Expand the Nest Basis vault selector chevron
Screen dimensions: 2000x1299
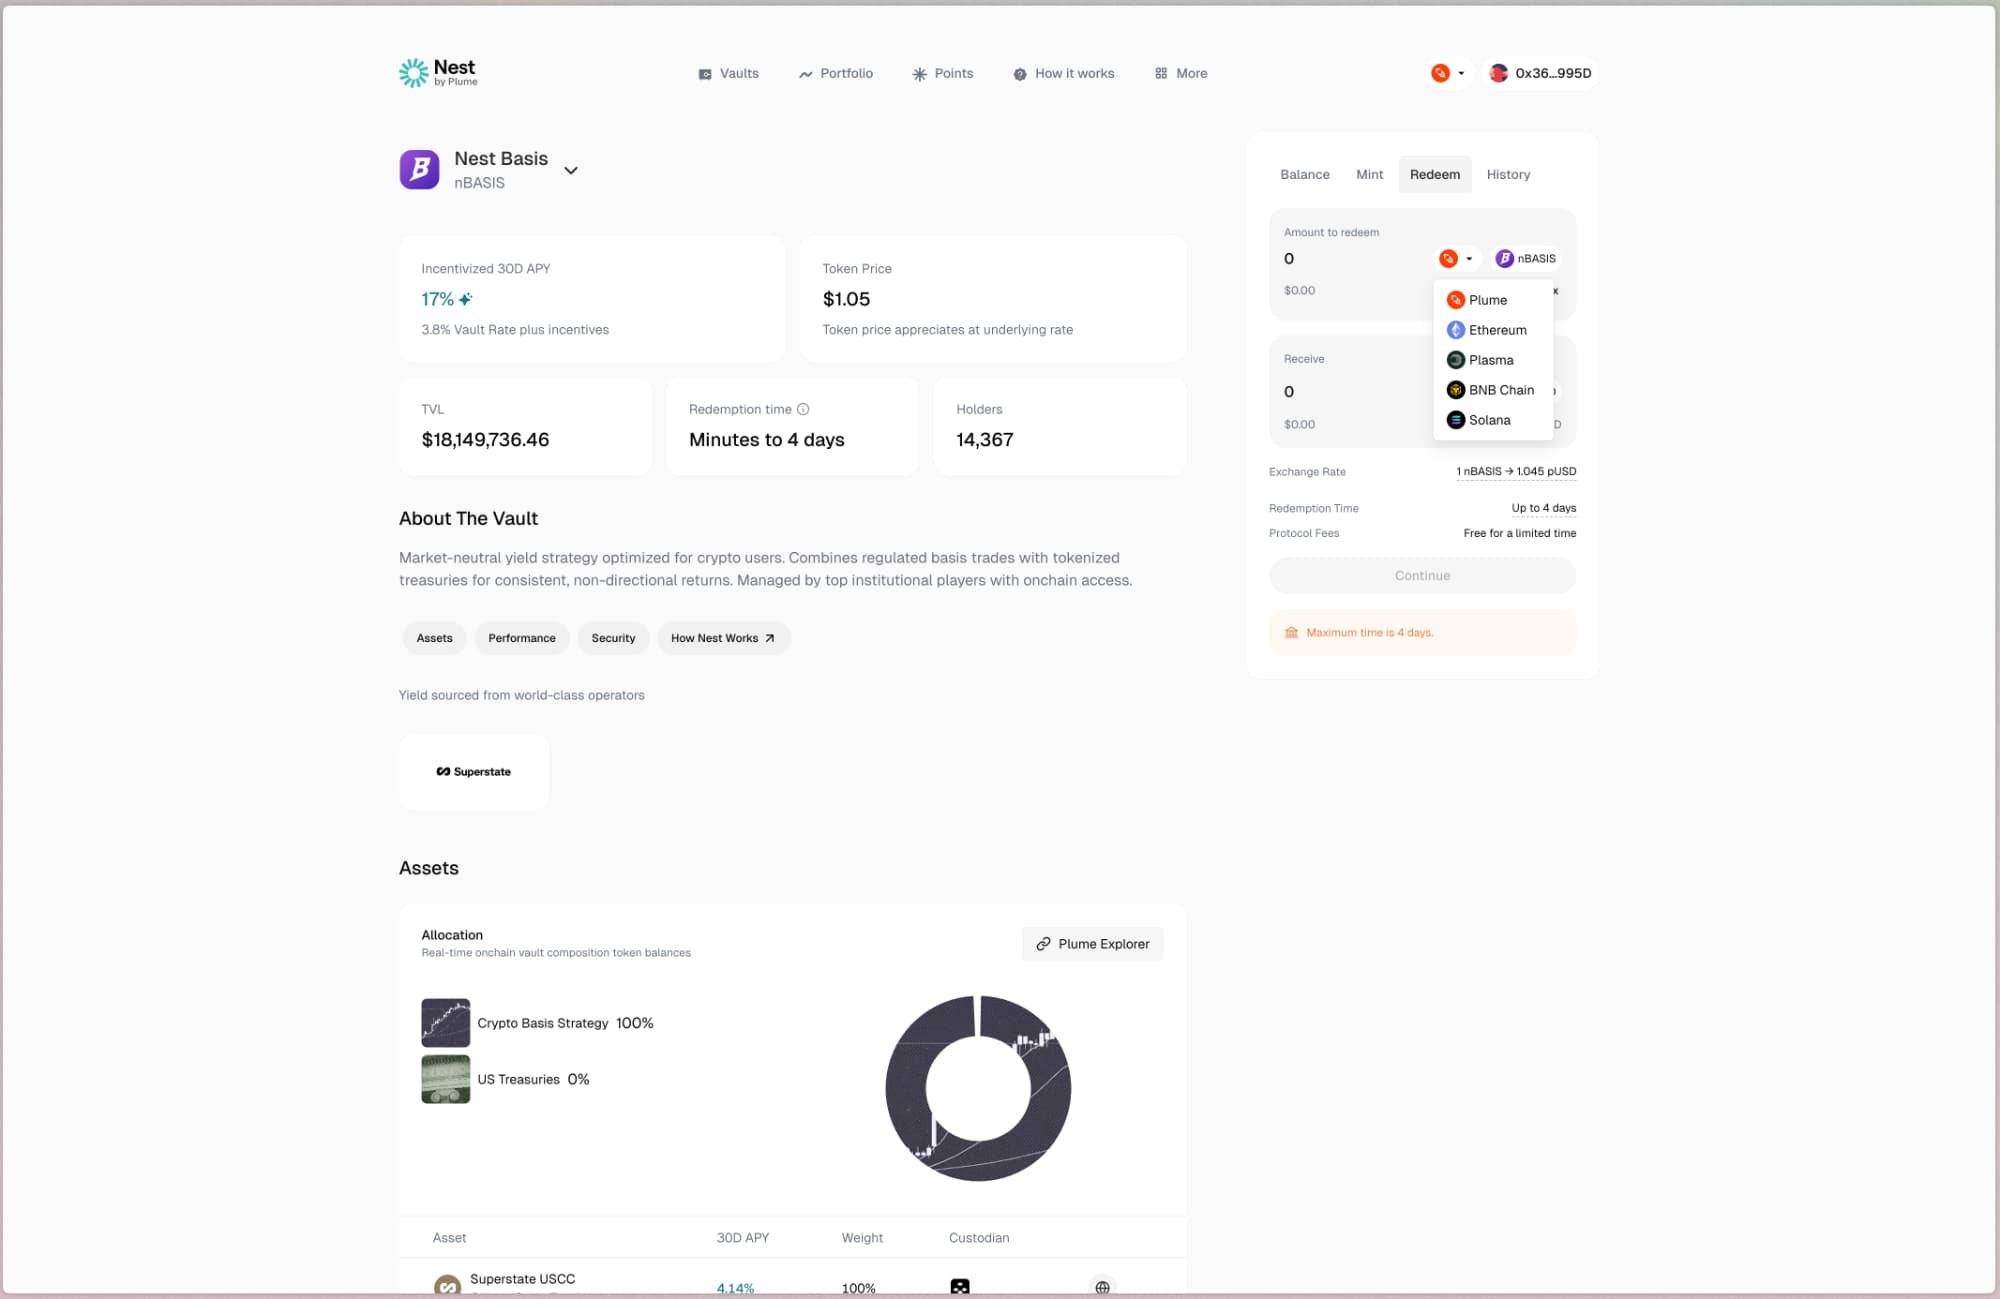click(571, 170)
